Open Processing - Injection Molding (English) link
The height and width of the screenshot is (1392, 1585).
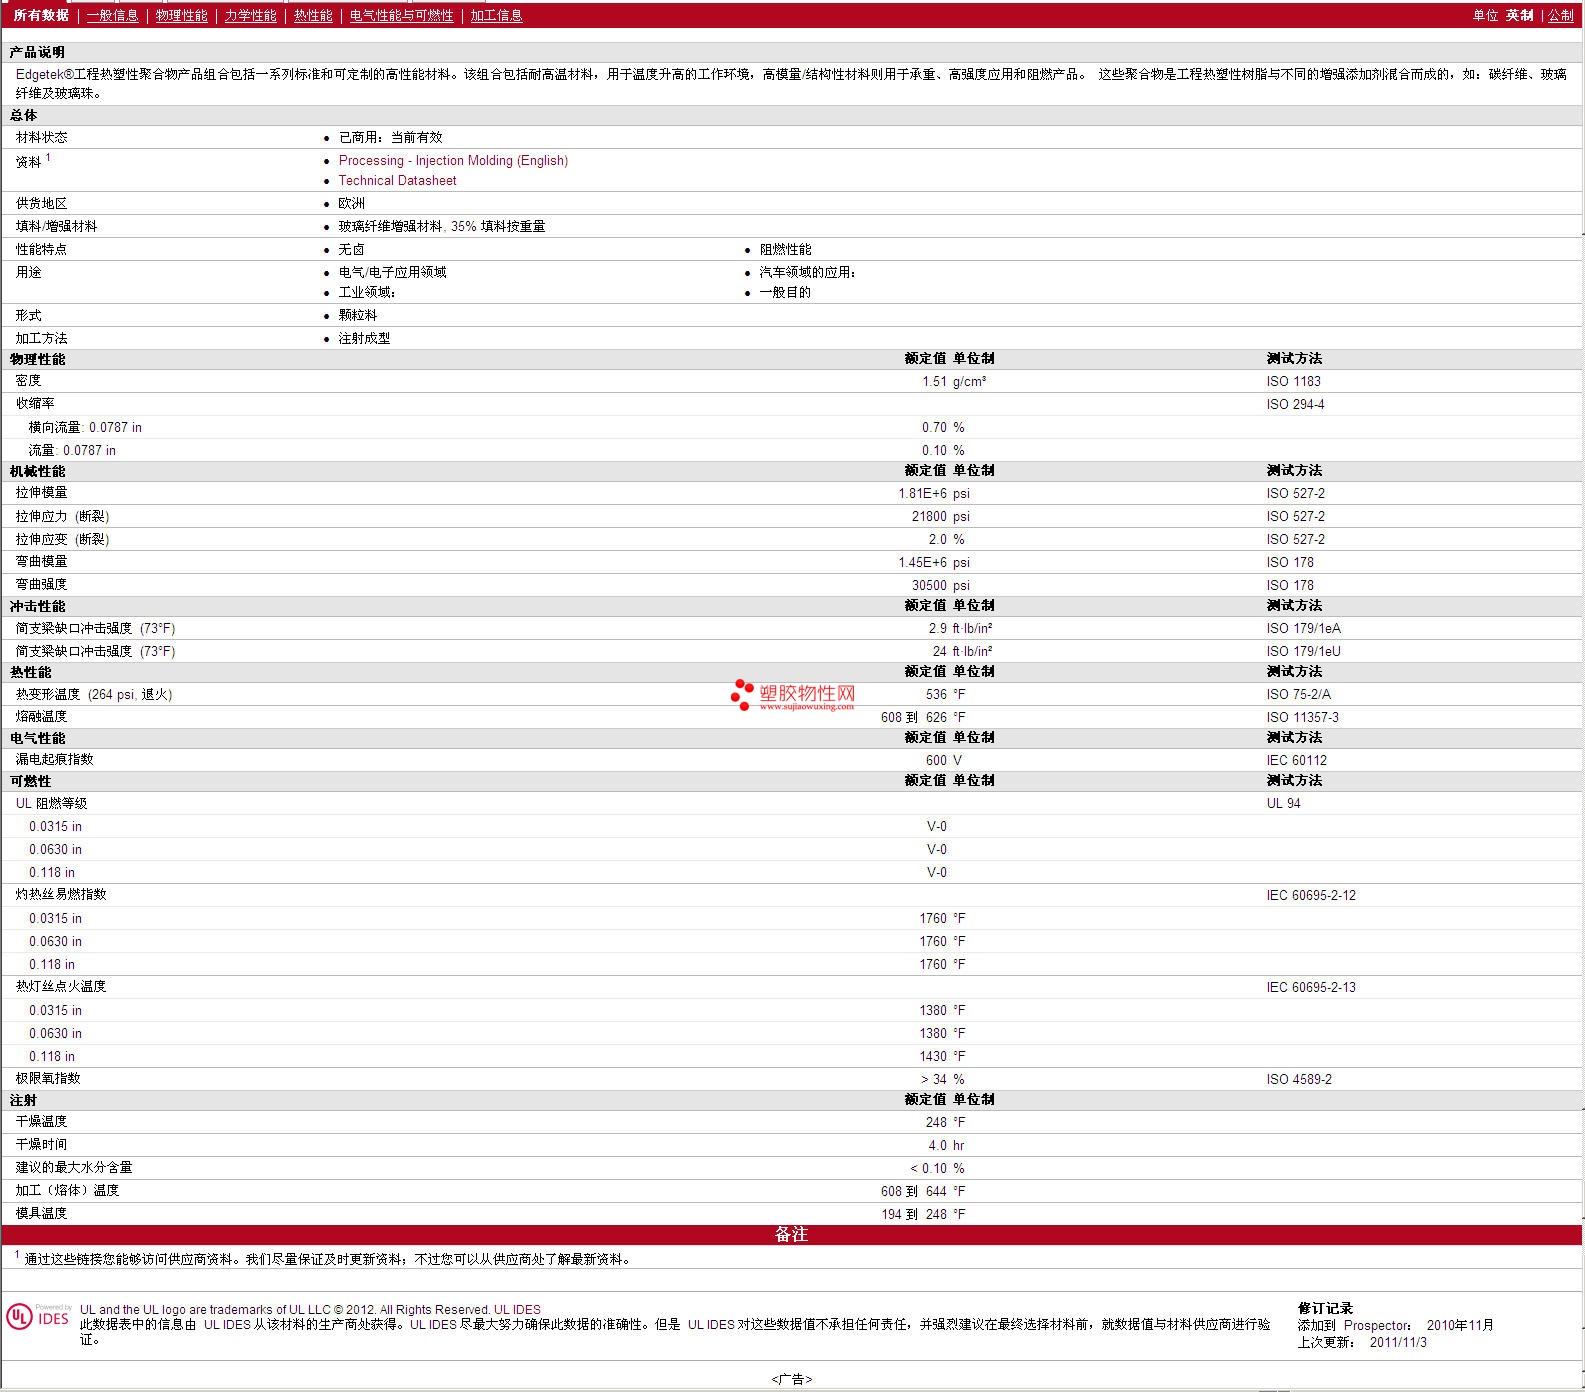[x=453, y=161]
